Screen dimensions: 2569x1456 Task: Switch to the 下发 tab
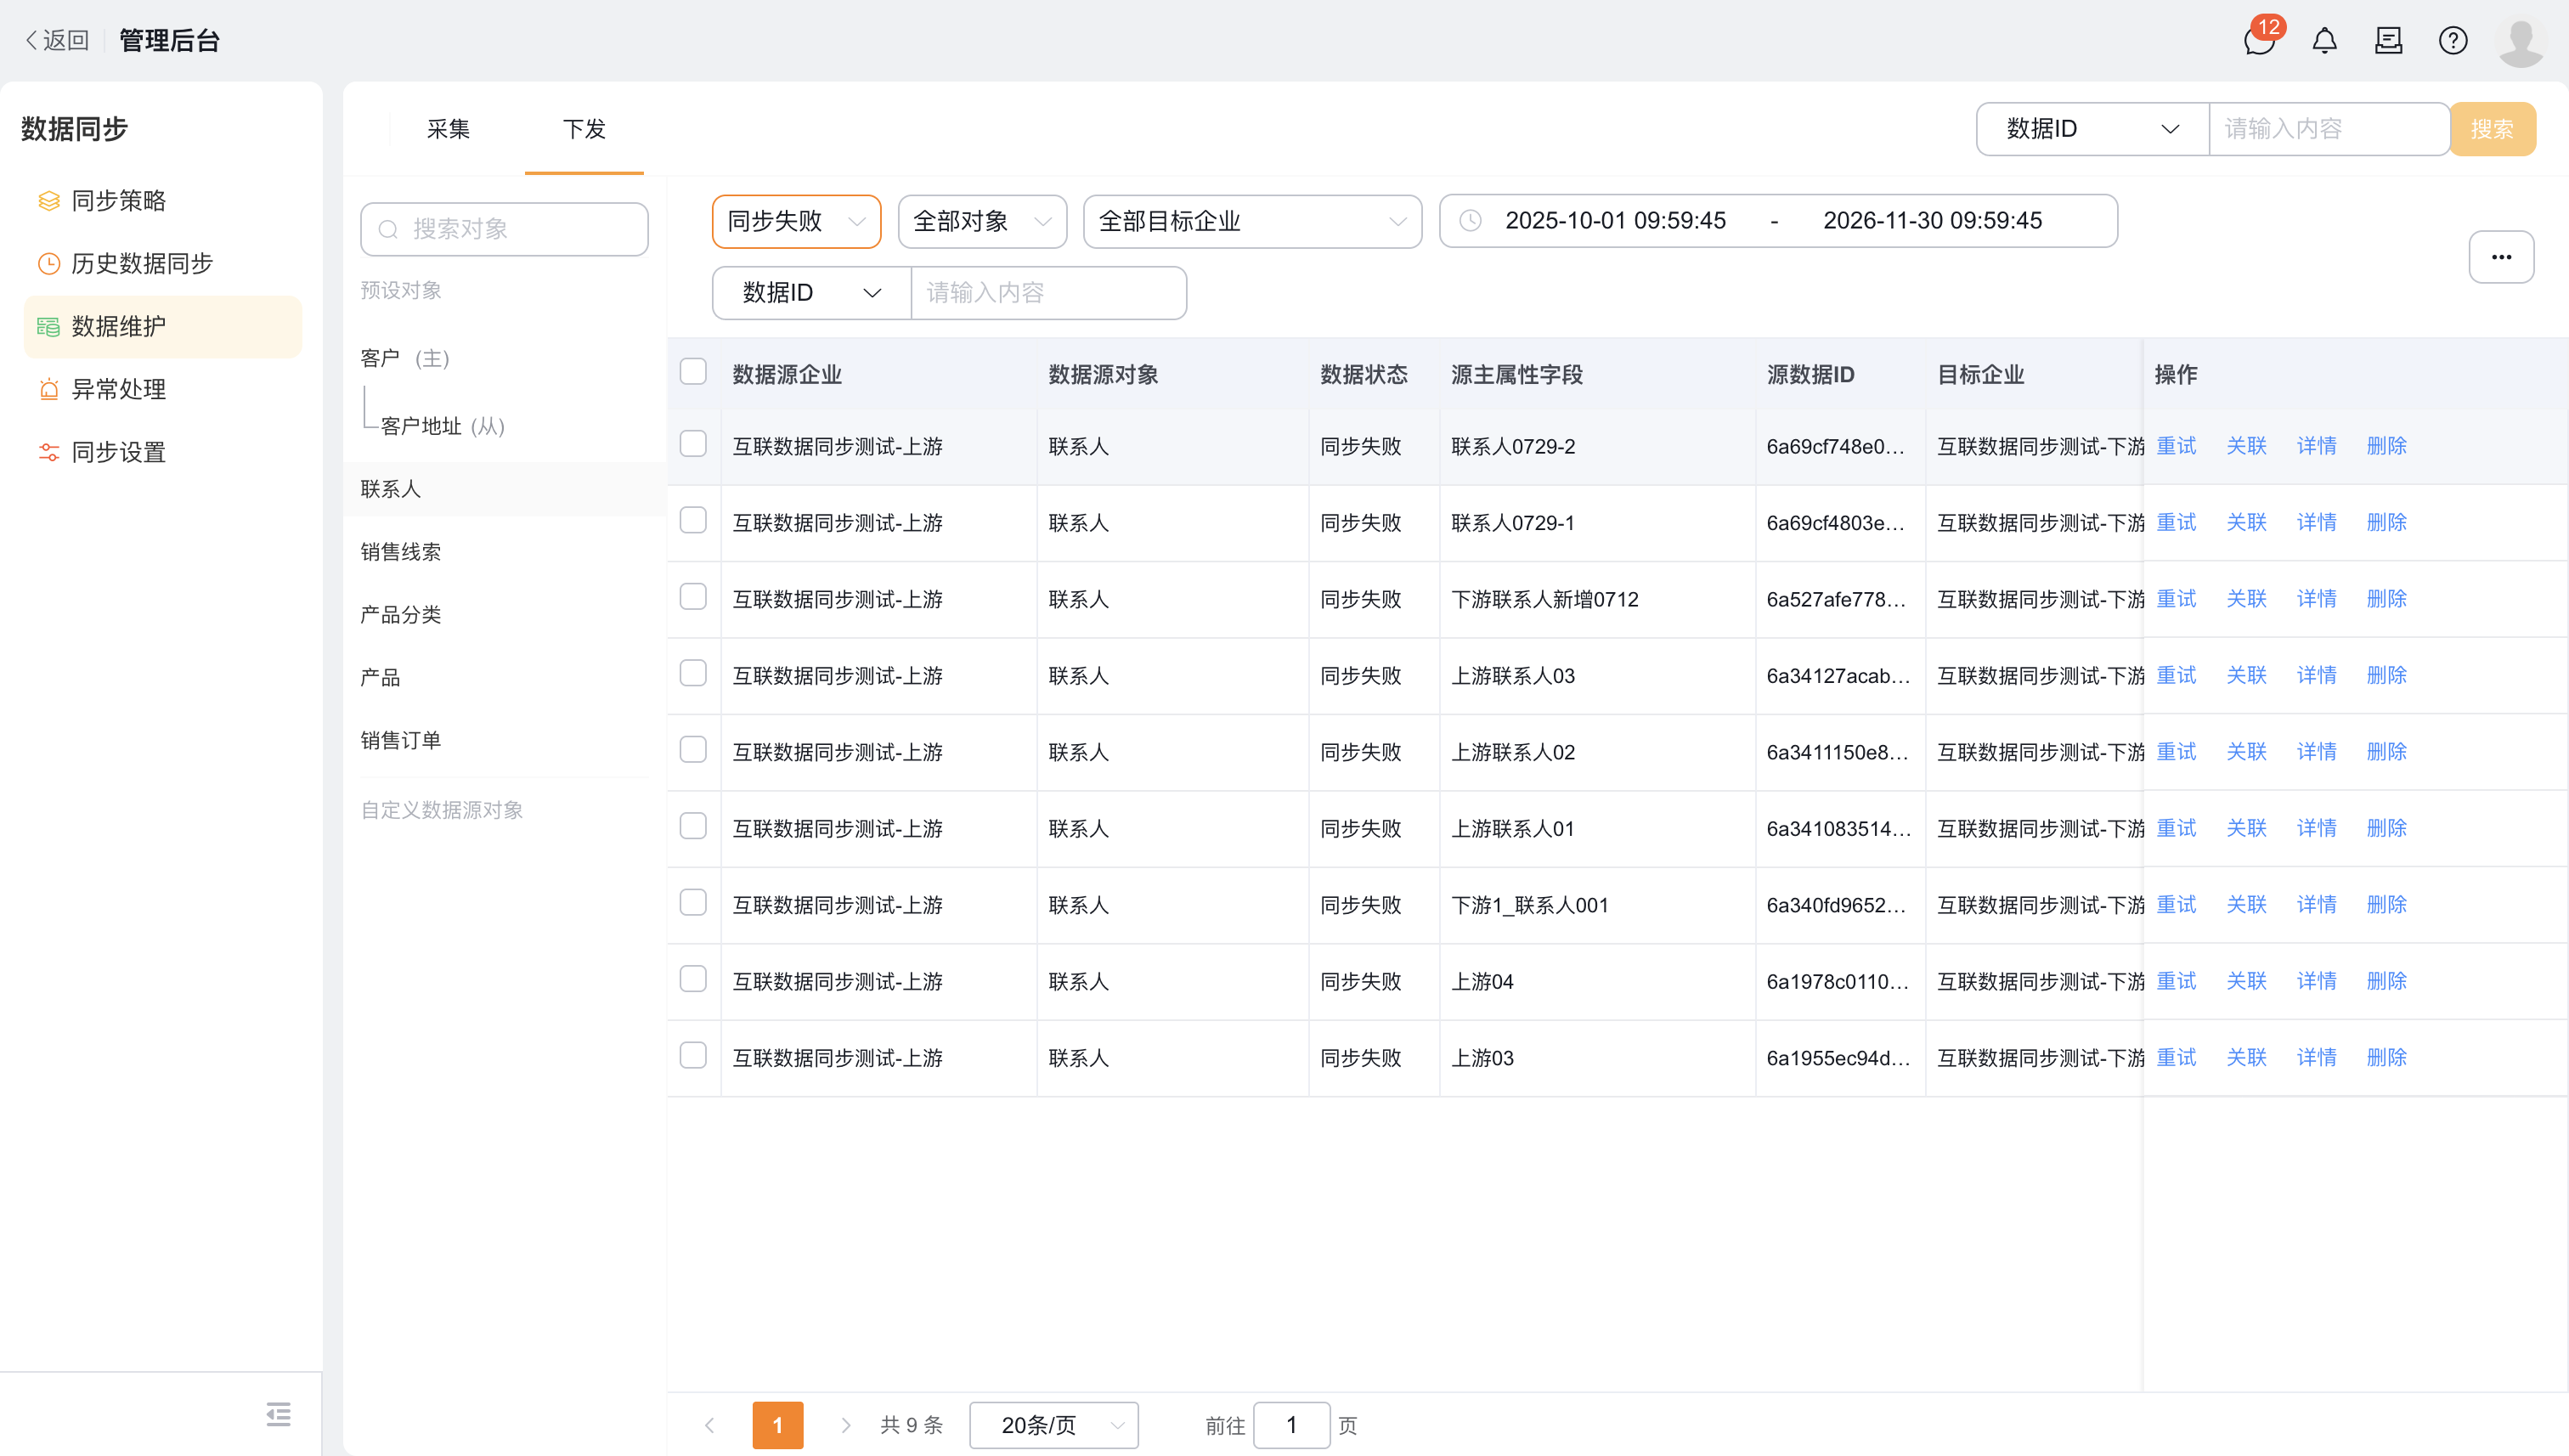[584, 129]
